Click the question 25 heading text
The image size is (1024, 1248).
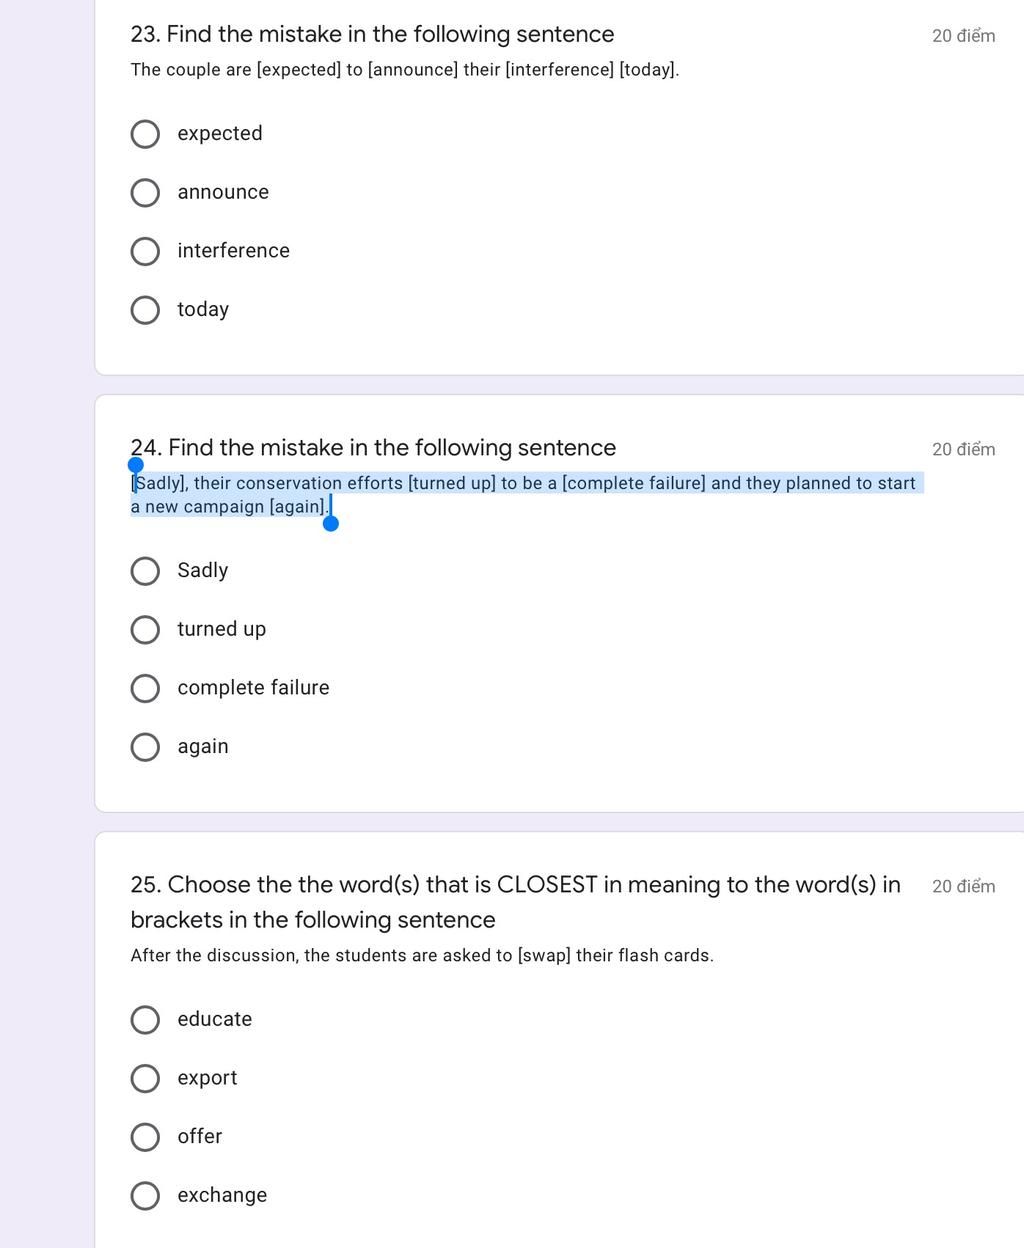[x=515, y=902]
